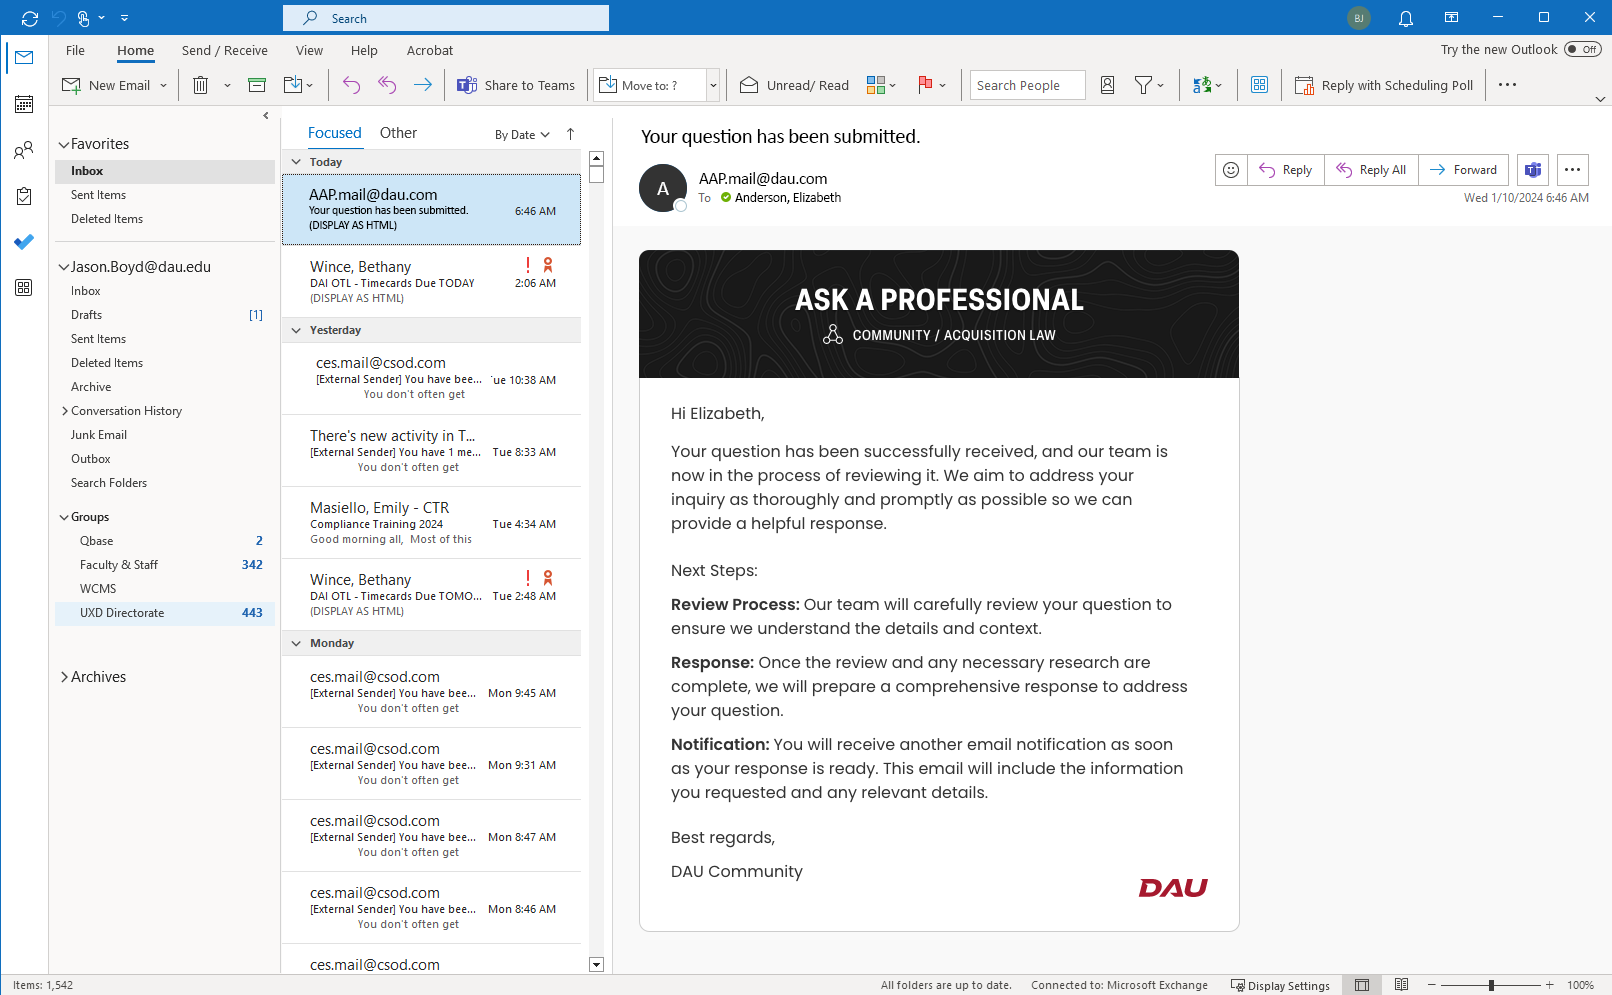Click the top Search box

tap(446, 18)
